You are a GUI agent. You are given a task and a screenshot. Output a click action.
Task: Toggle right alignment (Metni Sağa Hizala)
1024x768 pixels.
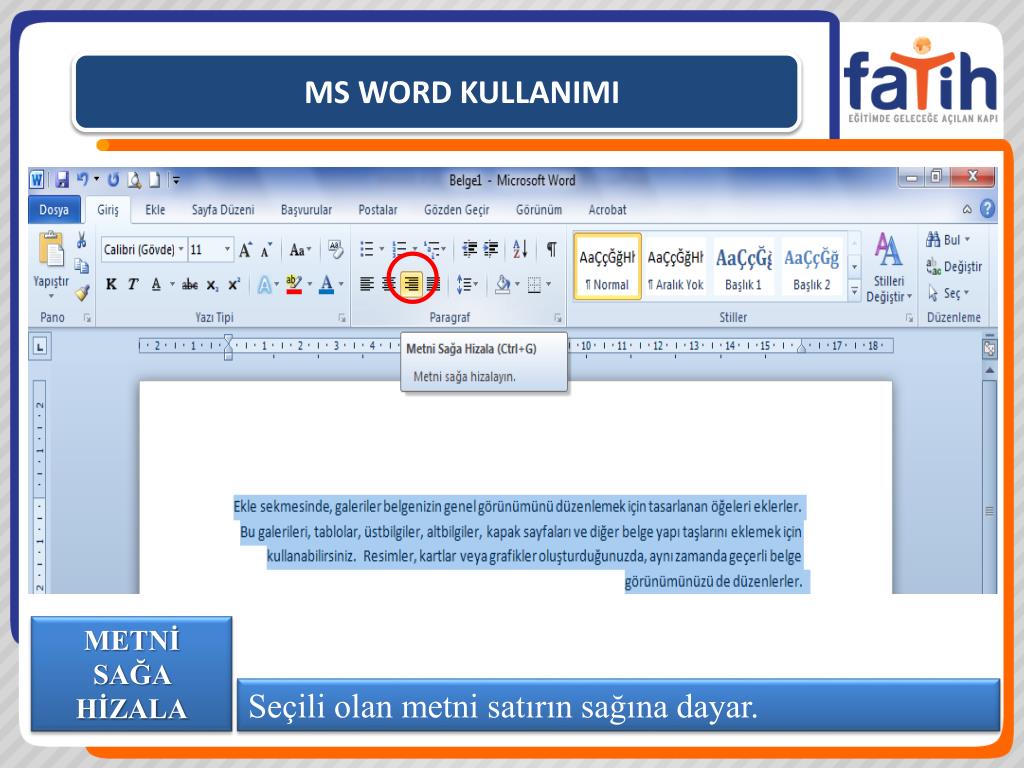(411, 284)
